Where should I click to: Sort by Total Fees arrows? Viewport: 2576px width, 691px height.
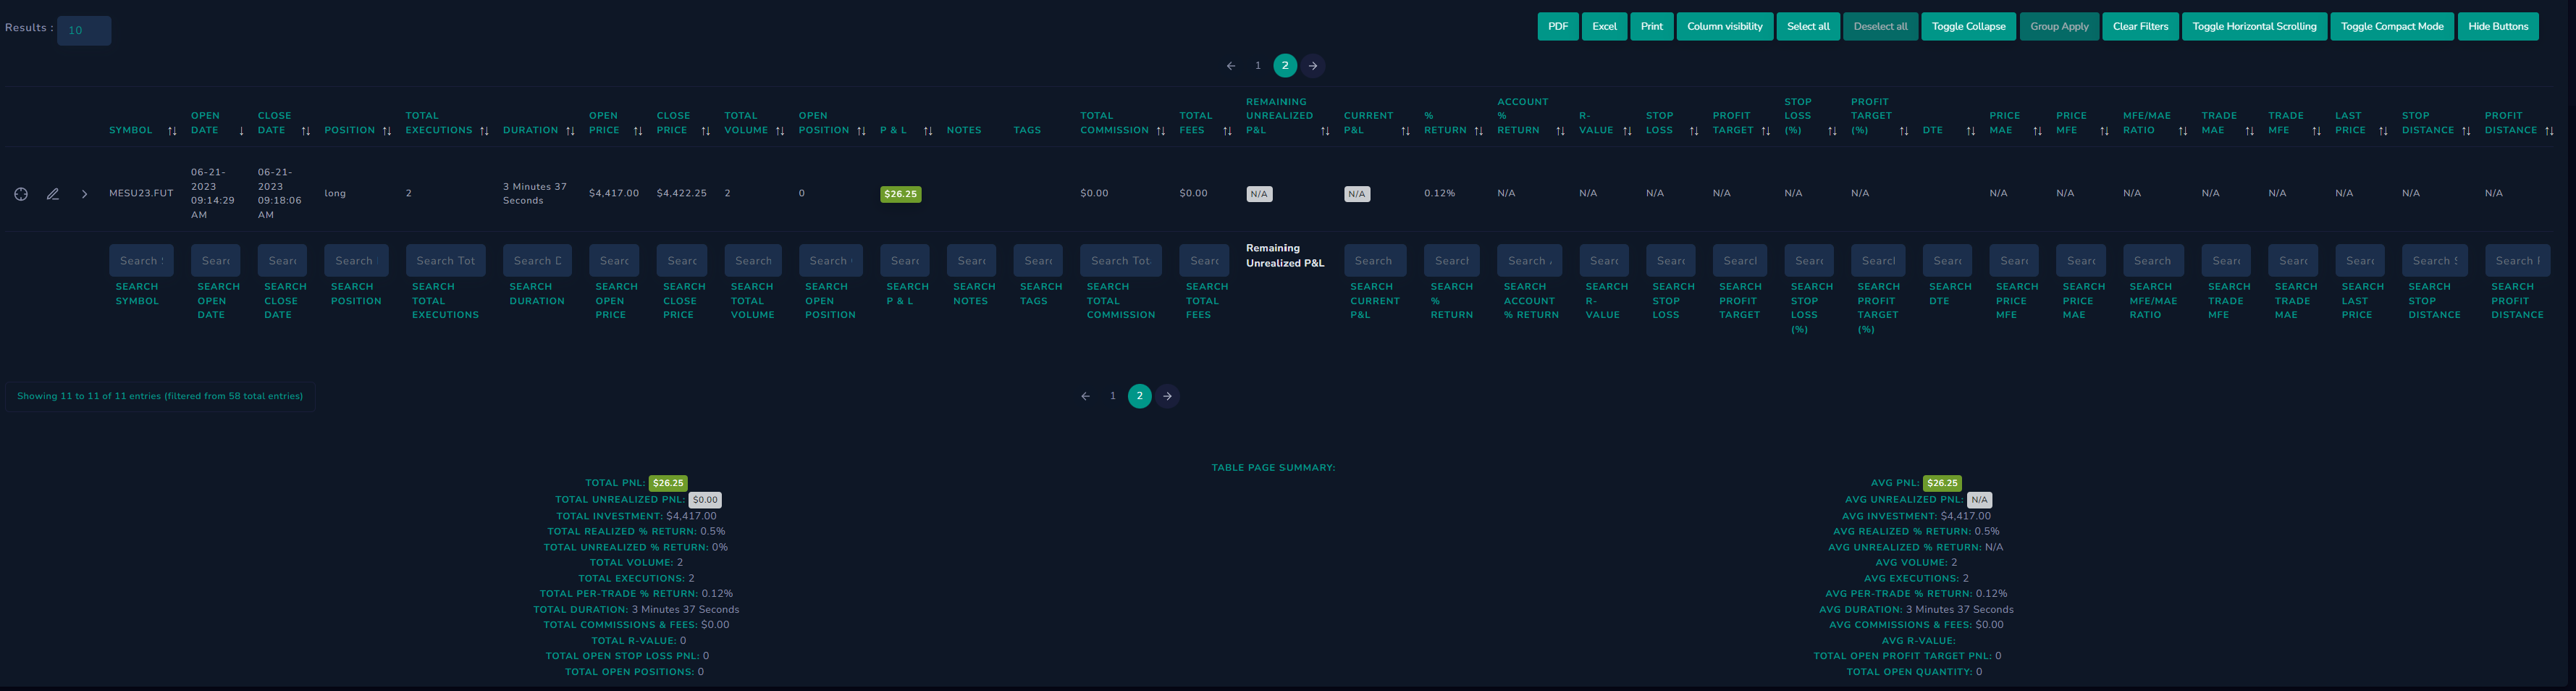1227,131
